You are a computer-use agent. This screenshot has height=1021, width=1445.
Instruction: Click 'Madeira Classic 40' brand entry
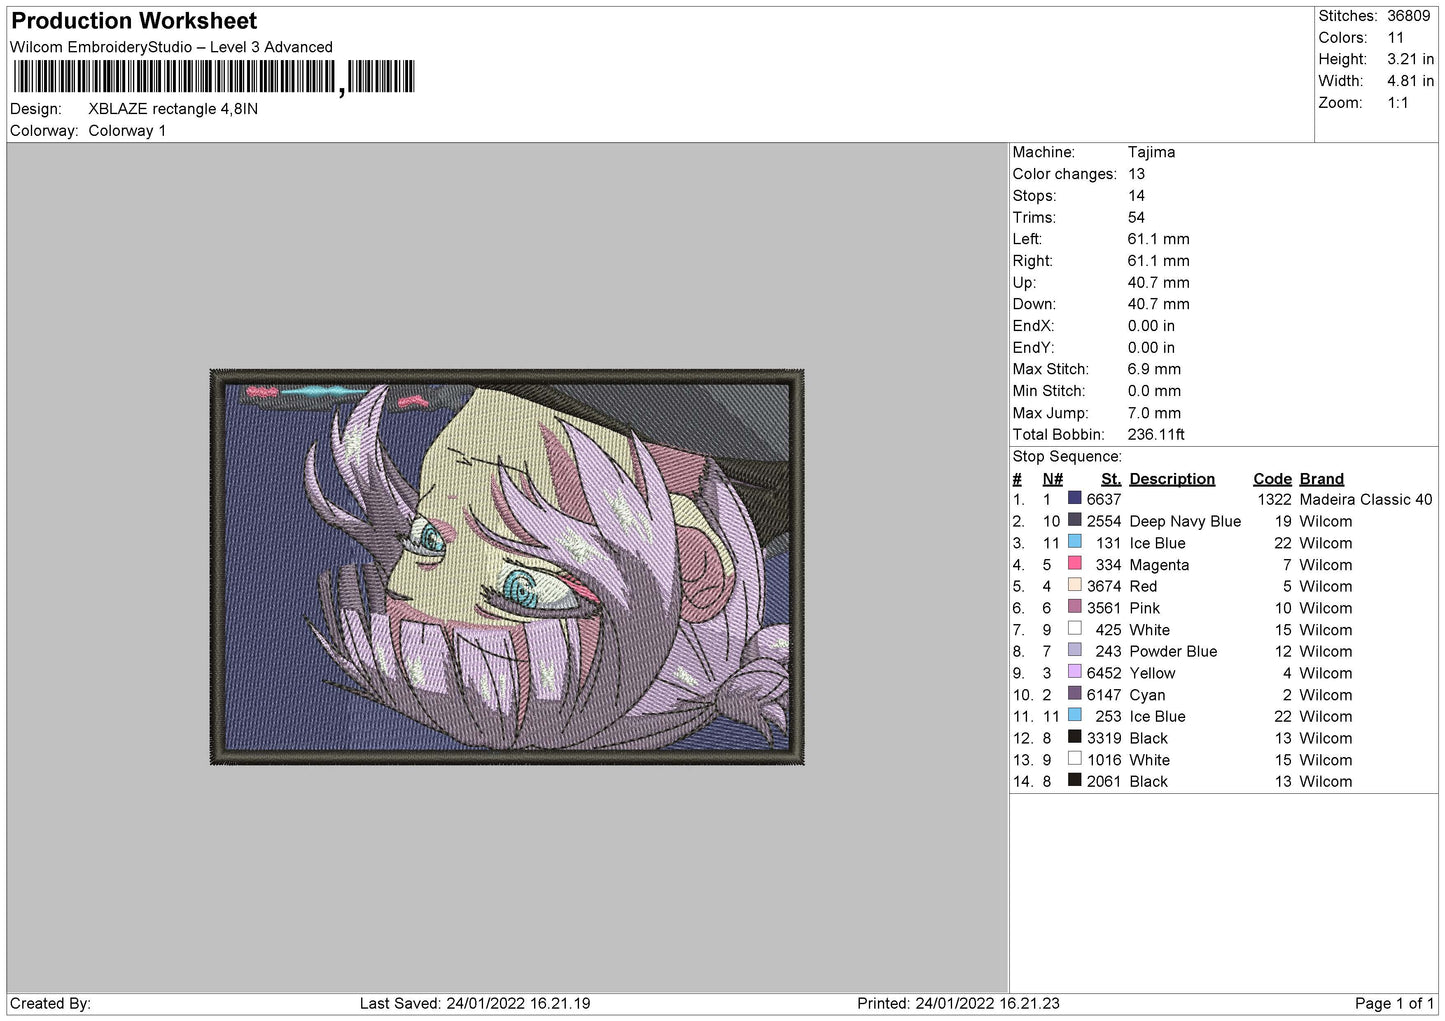pos(1366,499)
